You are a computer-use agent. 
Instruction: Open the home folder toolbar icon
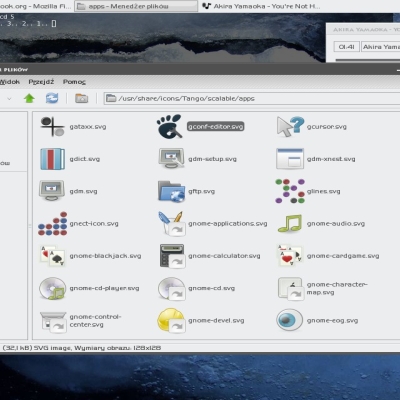tap(81, 98)
